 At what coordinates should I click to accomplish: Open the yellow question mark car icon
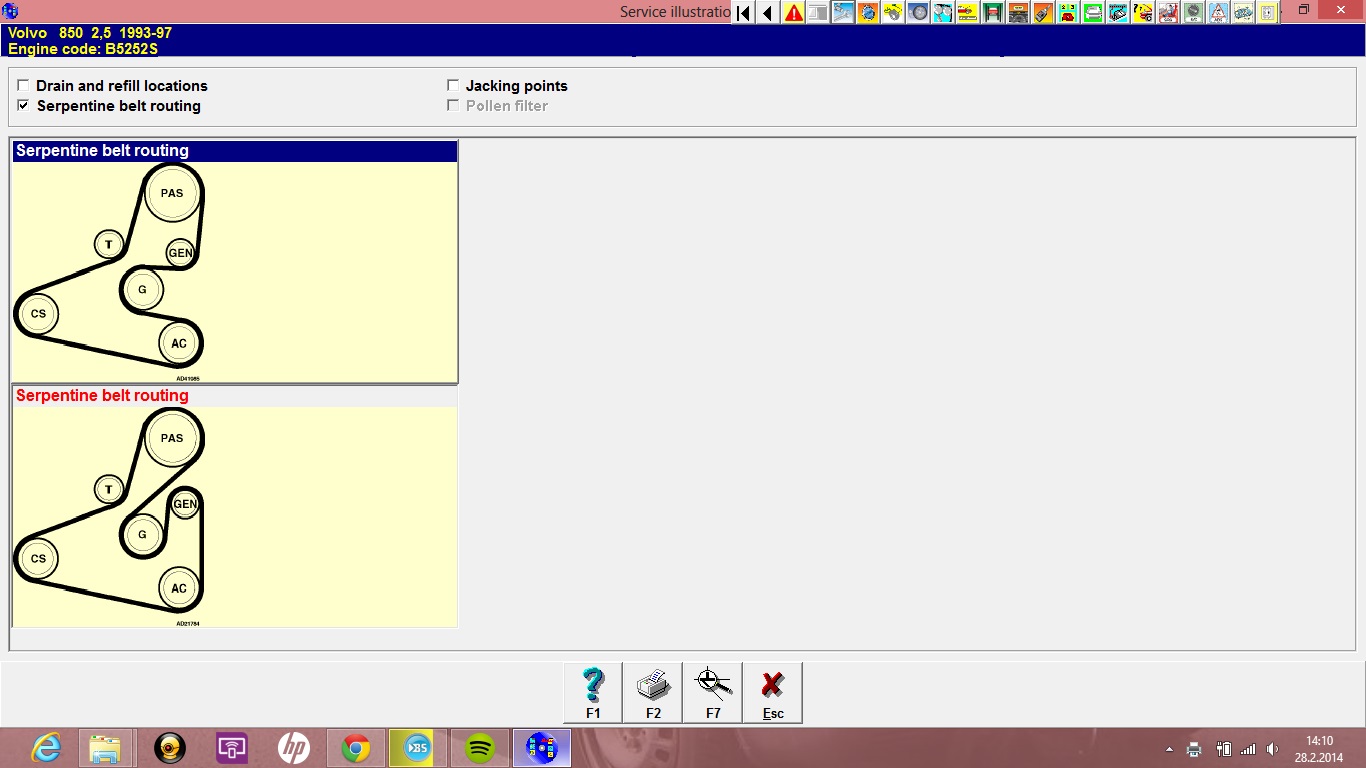[x=1143, y=13]
